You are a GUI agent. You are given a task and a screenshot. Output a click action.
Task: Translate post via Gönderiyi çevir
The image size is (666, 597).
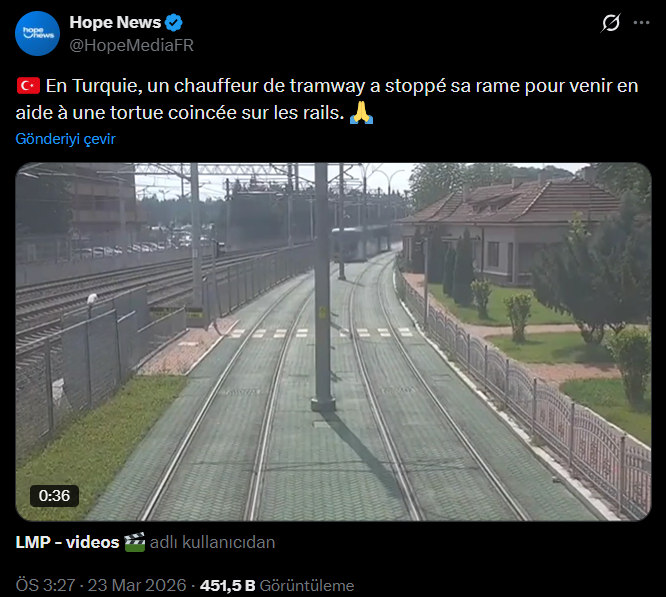[x=65, y=139]
